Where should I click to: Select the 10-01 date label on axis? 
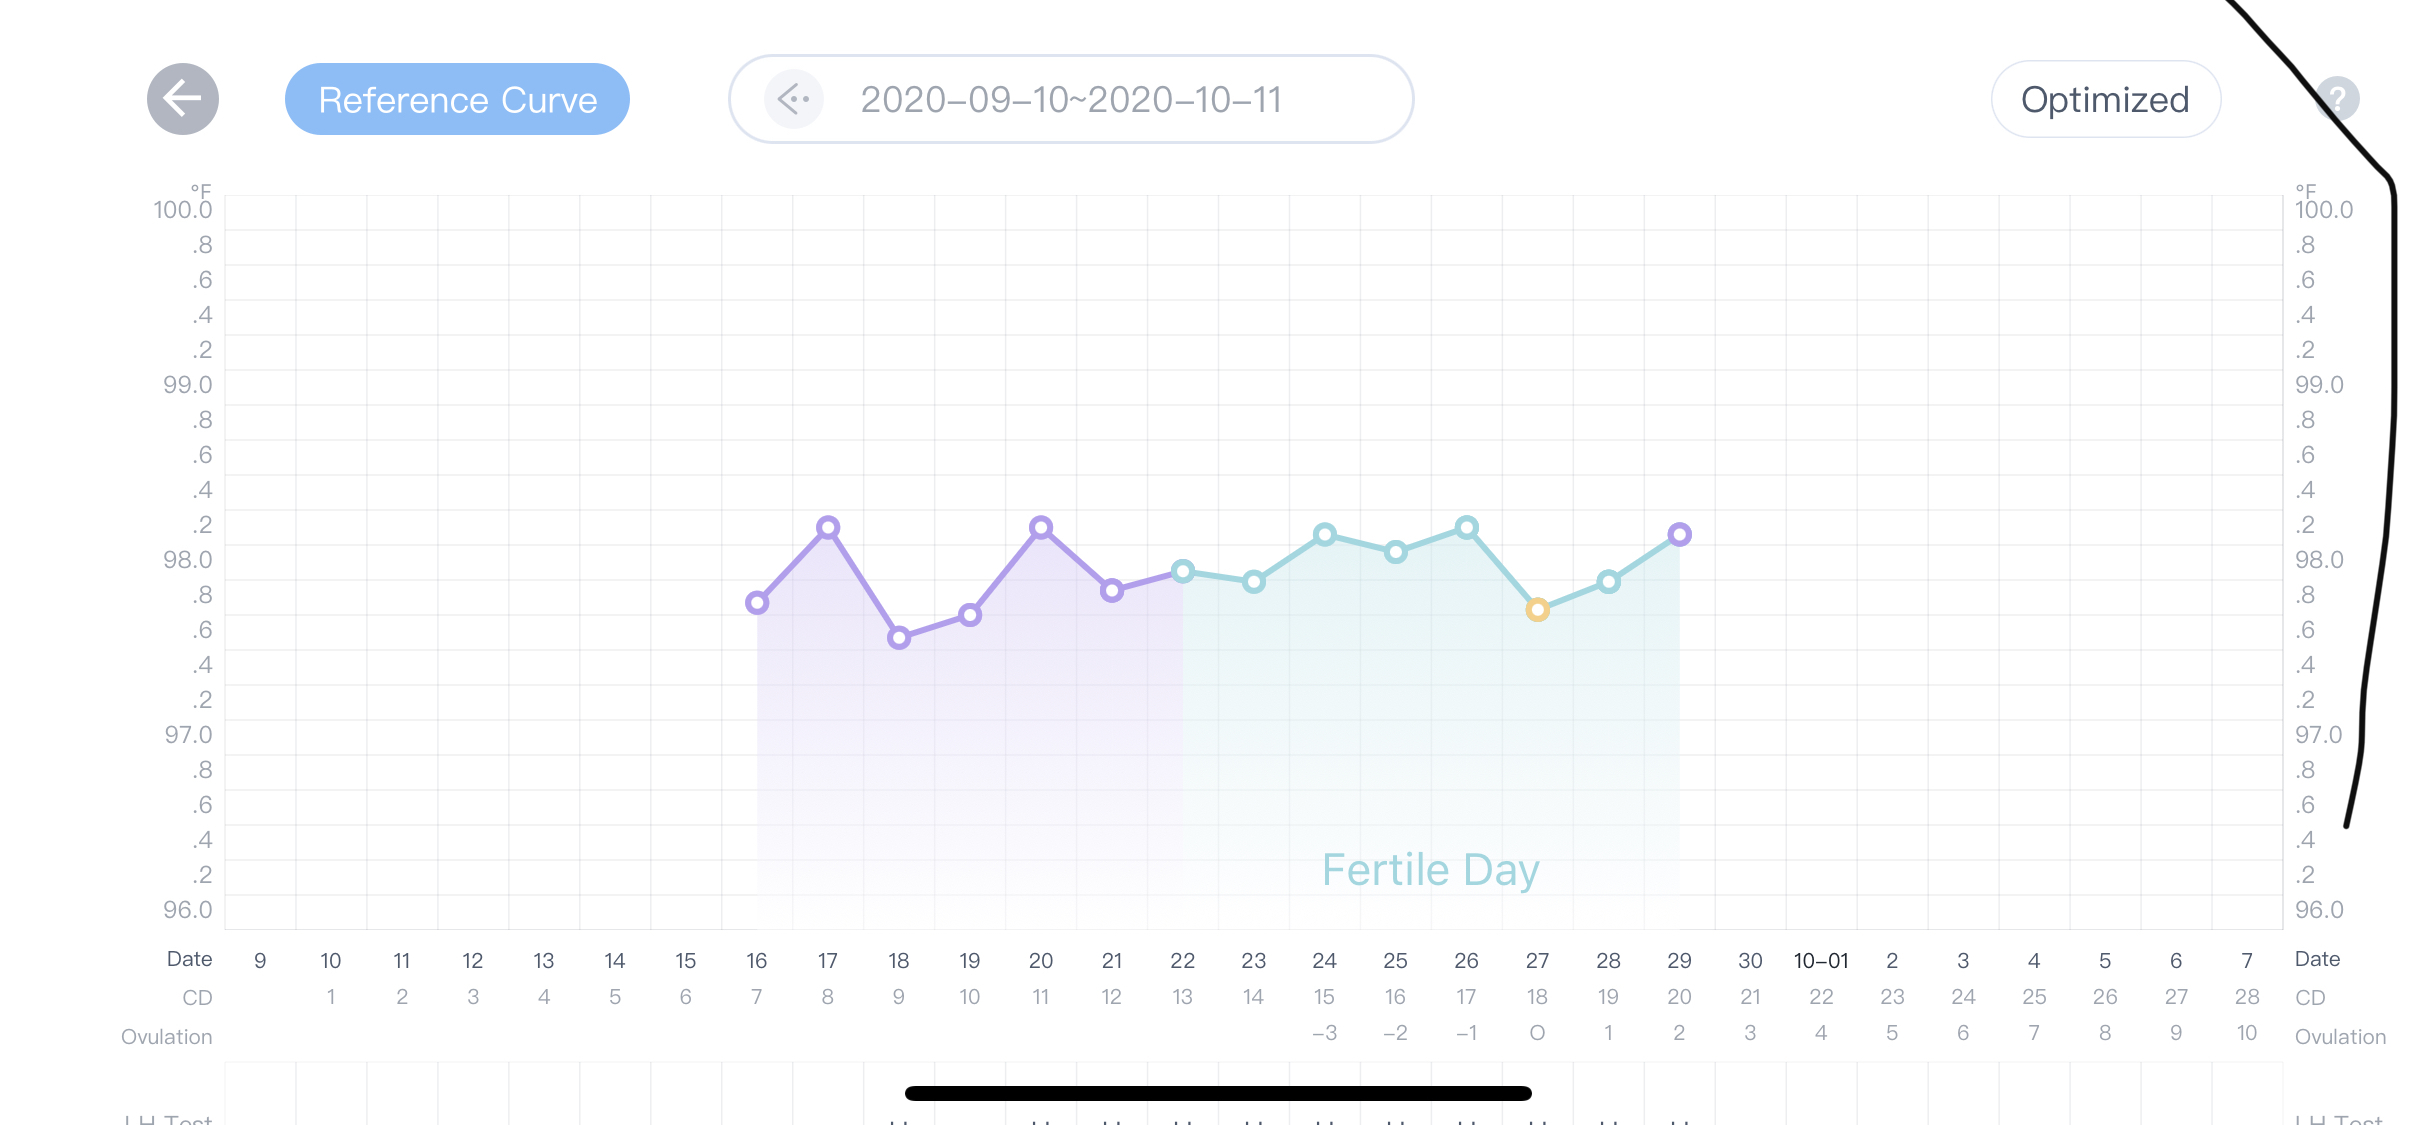(x=1820, y=961)
